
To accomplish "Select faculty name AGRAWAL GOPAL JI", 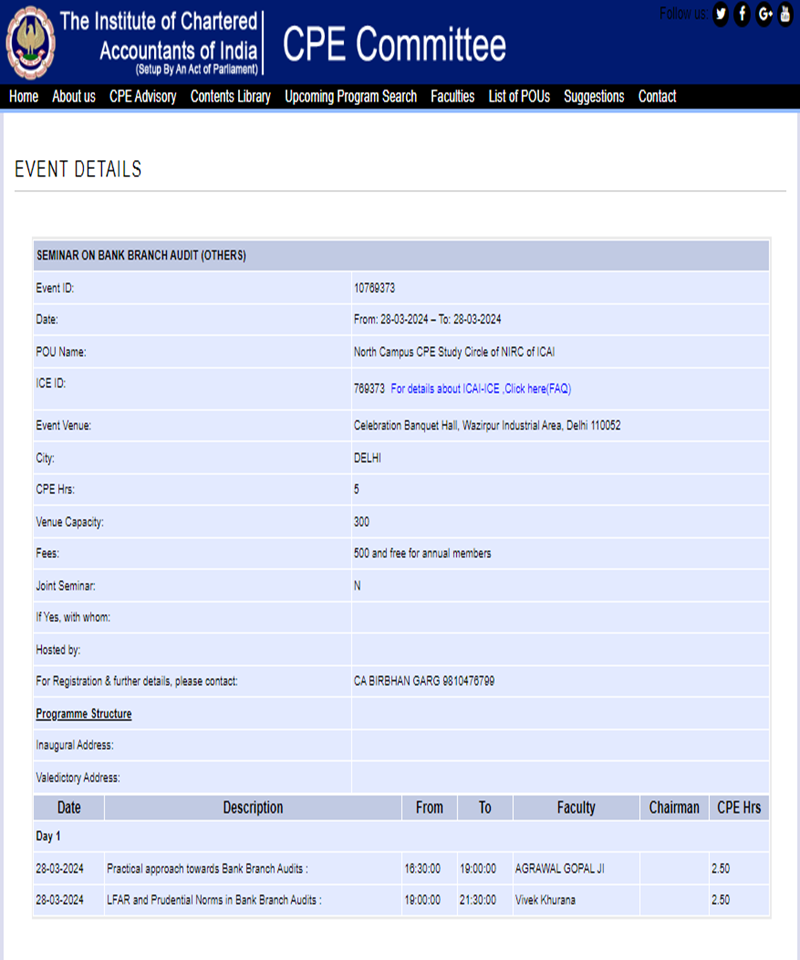I will tap(560, 869).
